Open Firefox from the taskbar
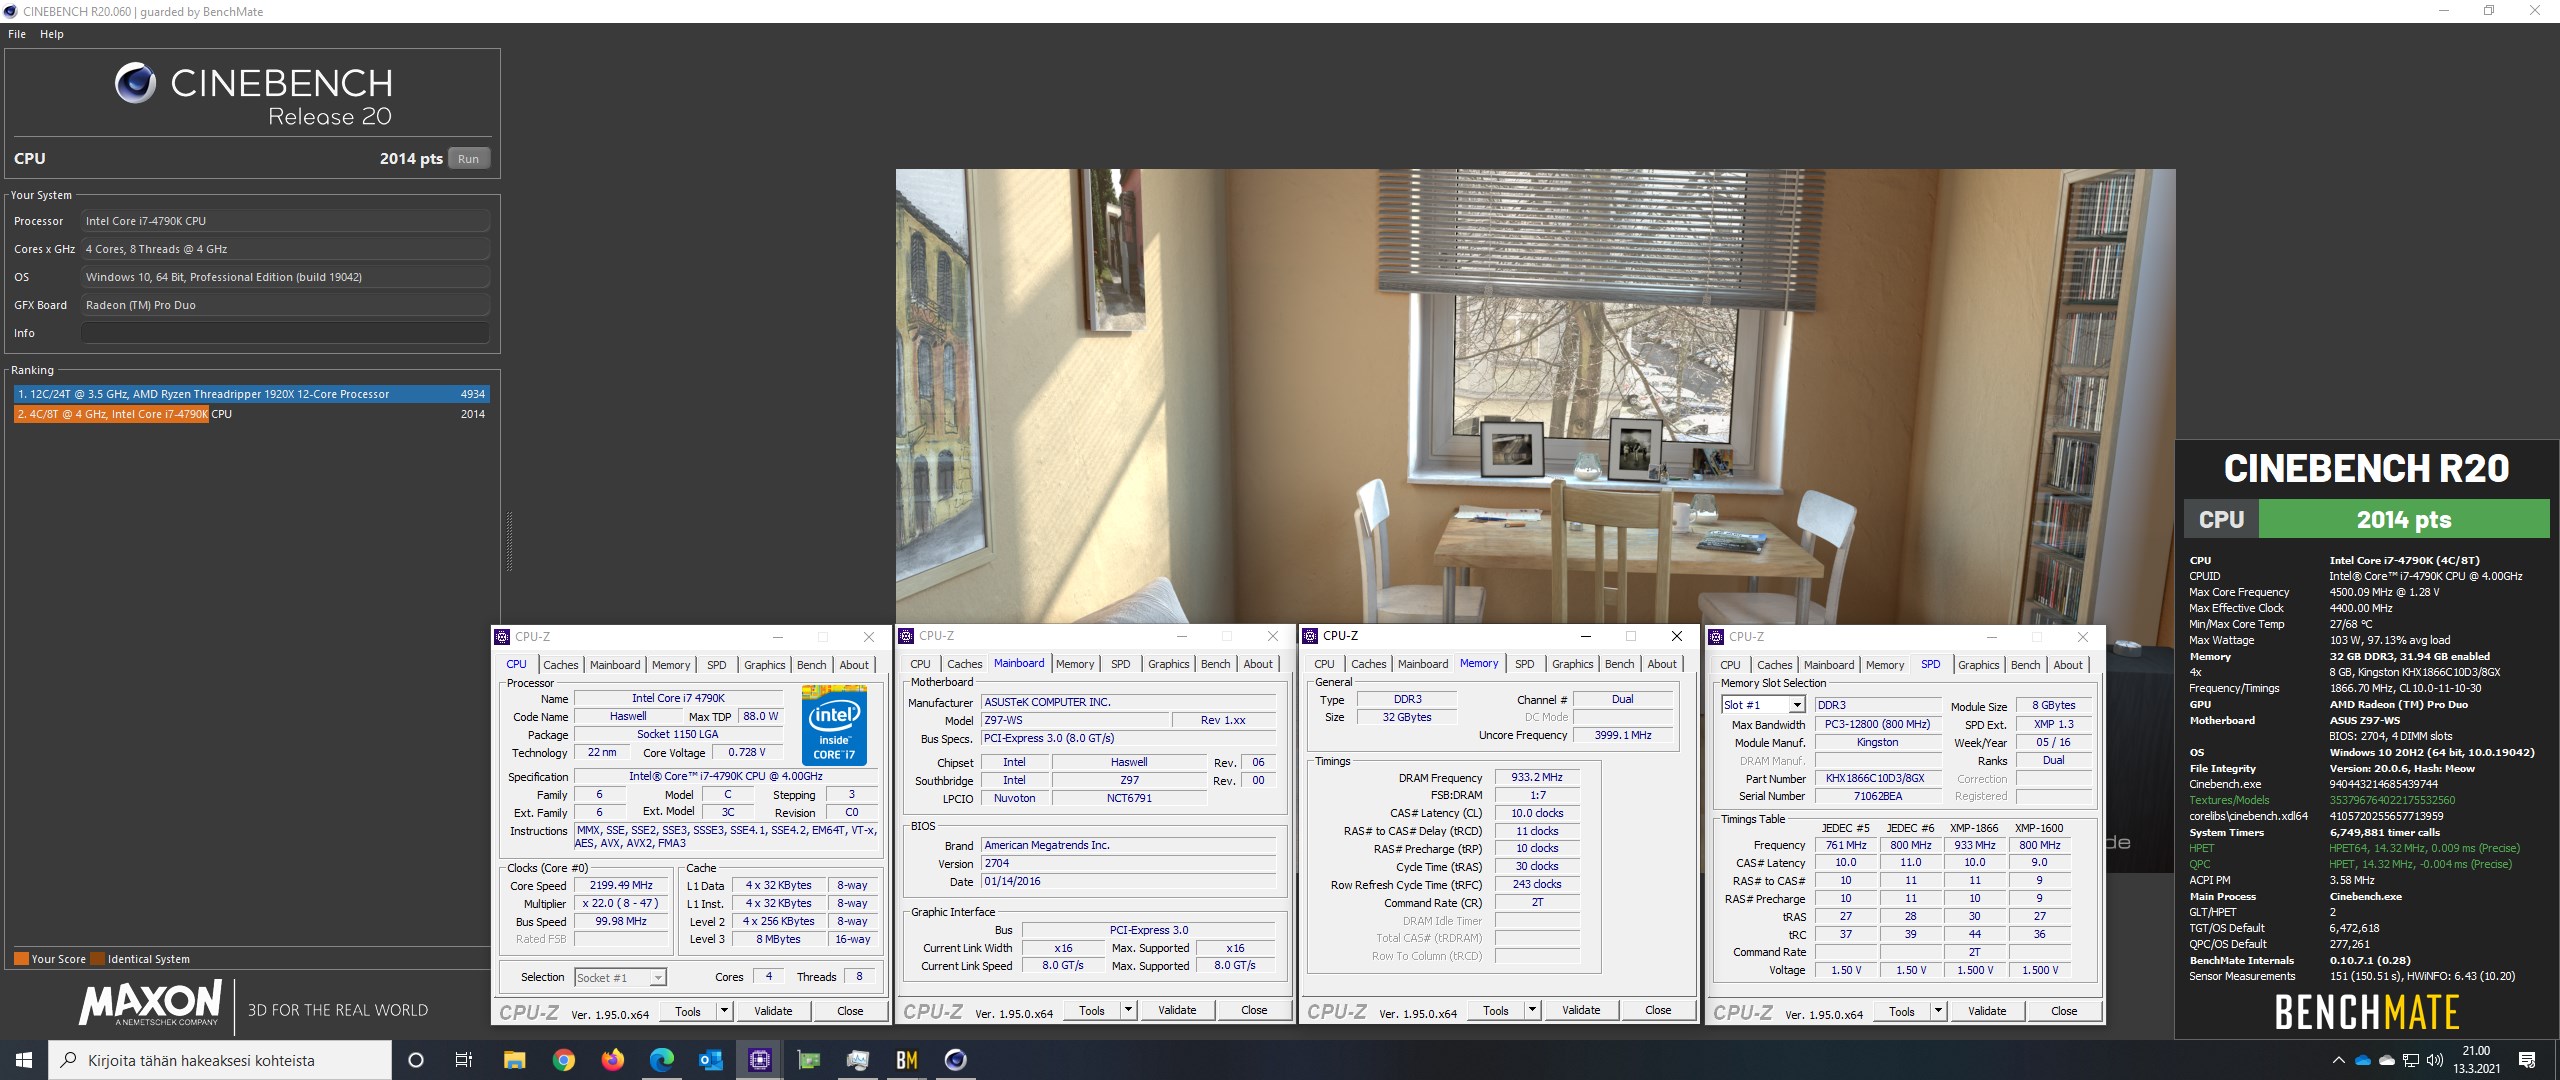 click(x=612, y=1060)
